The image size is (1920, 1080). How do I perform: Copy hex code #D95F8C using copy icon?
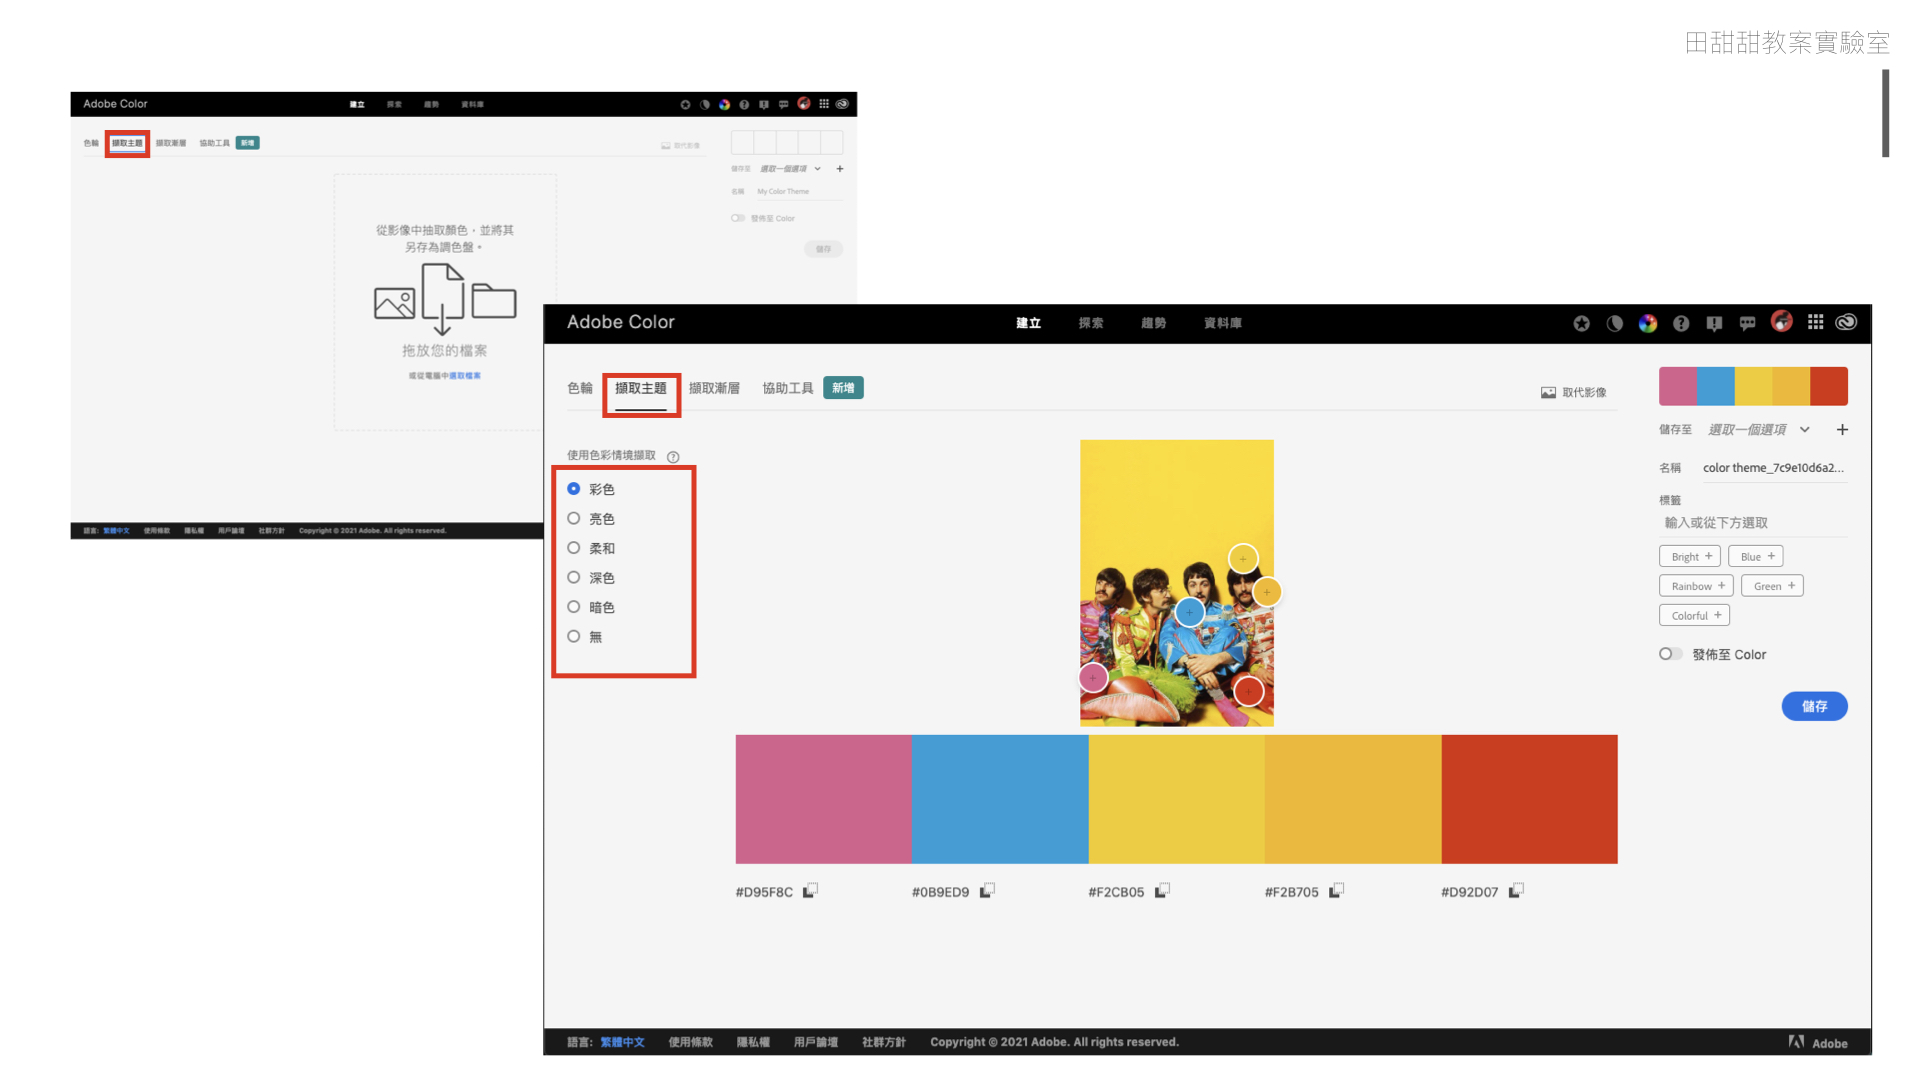[x=810, y=890]
